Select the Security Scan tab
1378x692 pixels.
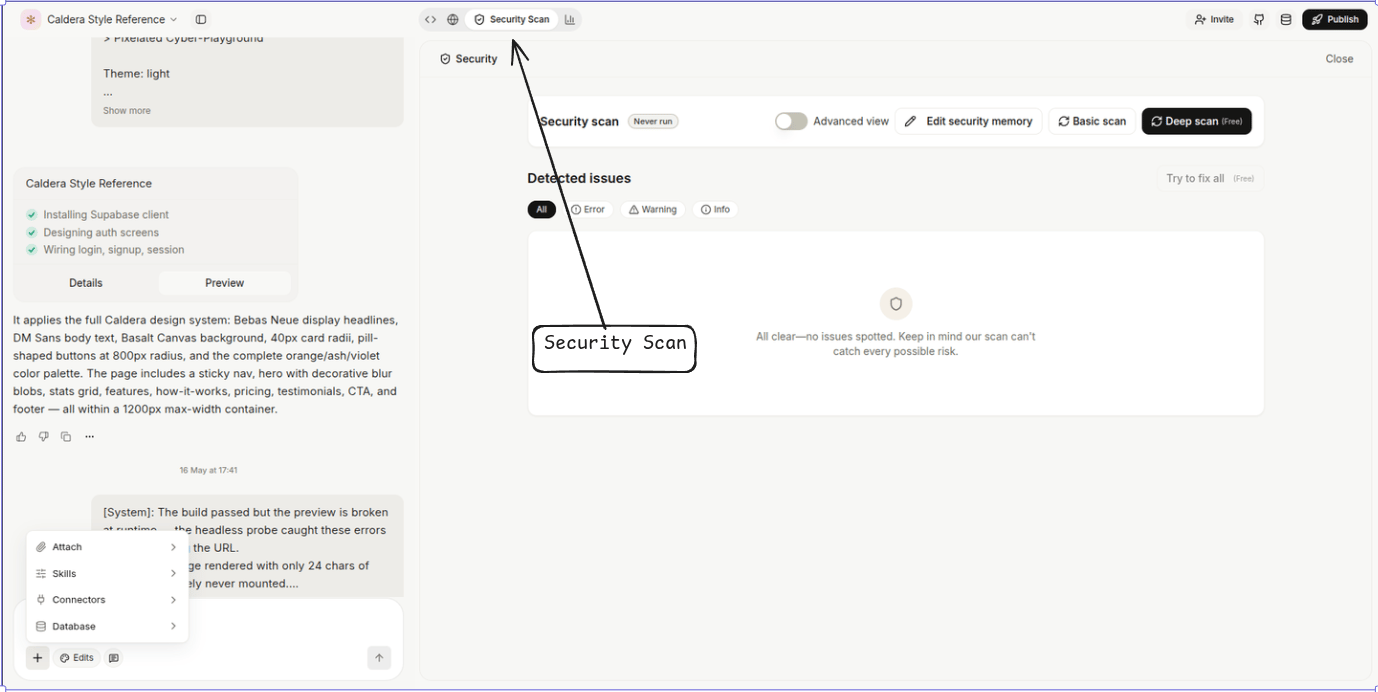pyautogui.click(x=511, y=19)
